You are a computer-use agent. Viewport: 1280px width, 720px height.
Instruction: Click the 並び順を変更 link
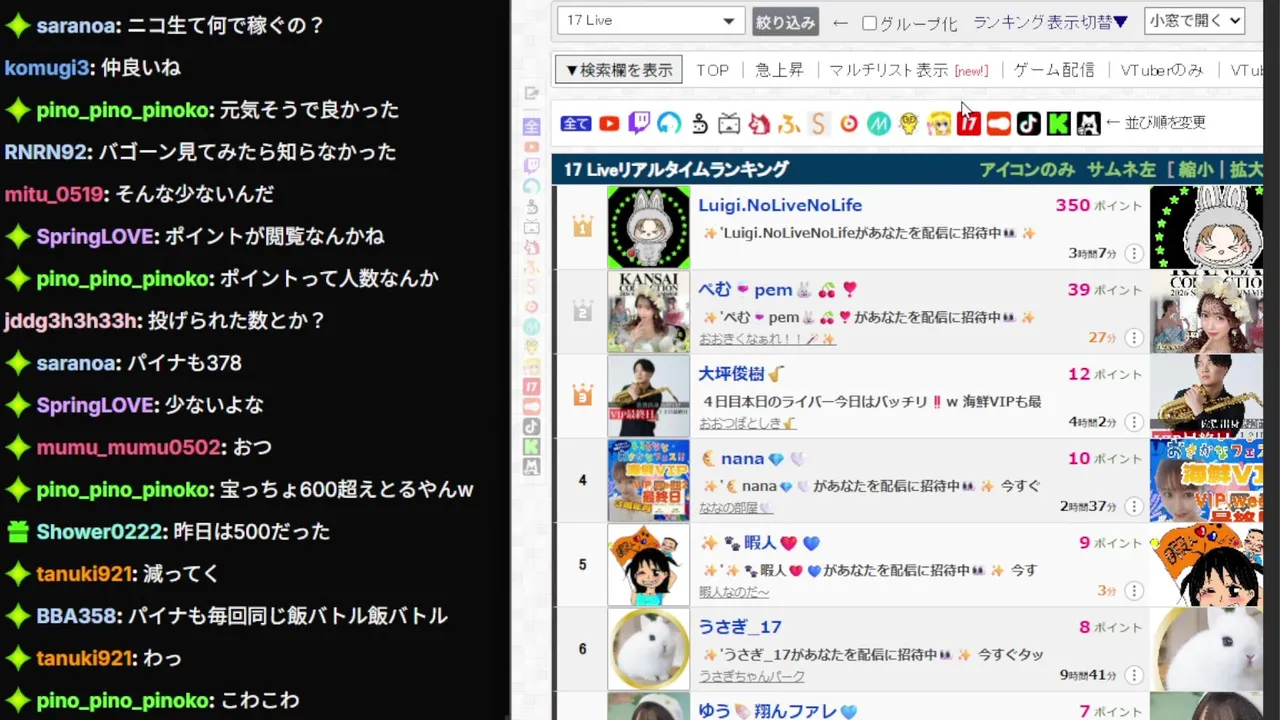pos(1165,123)
